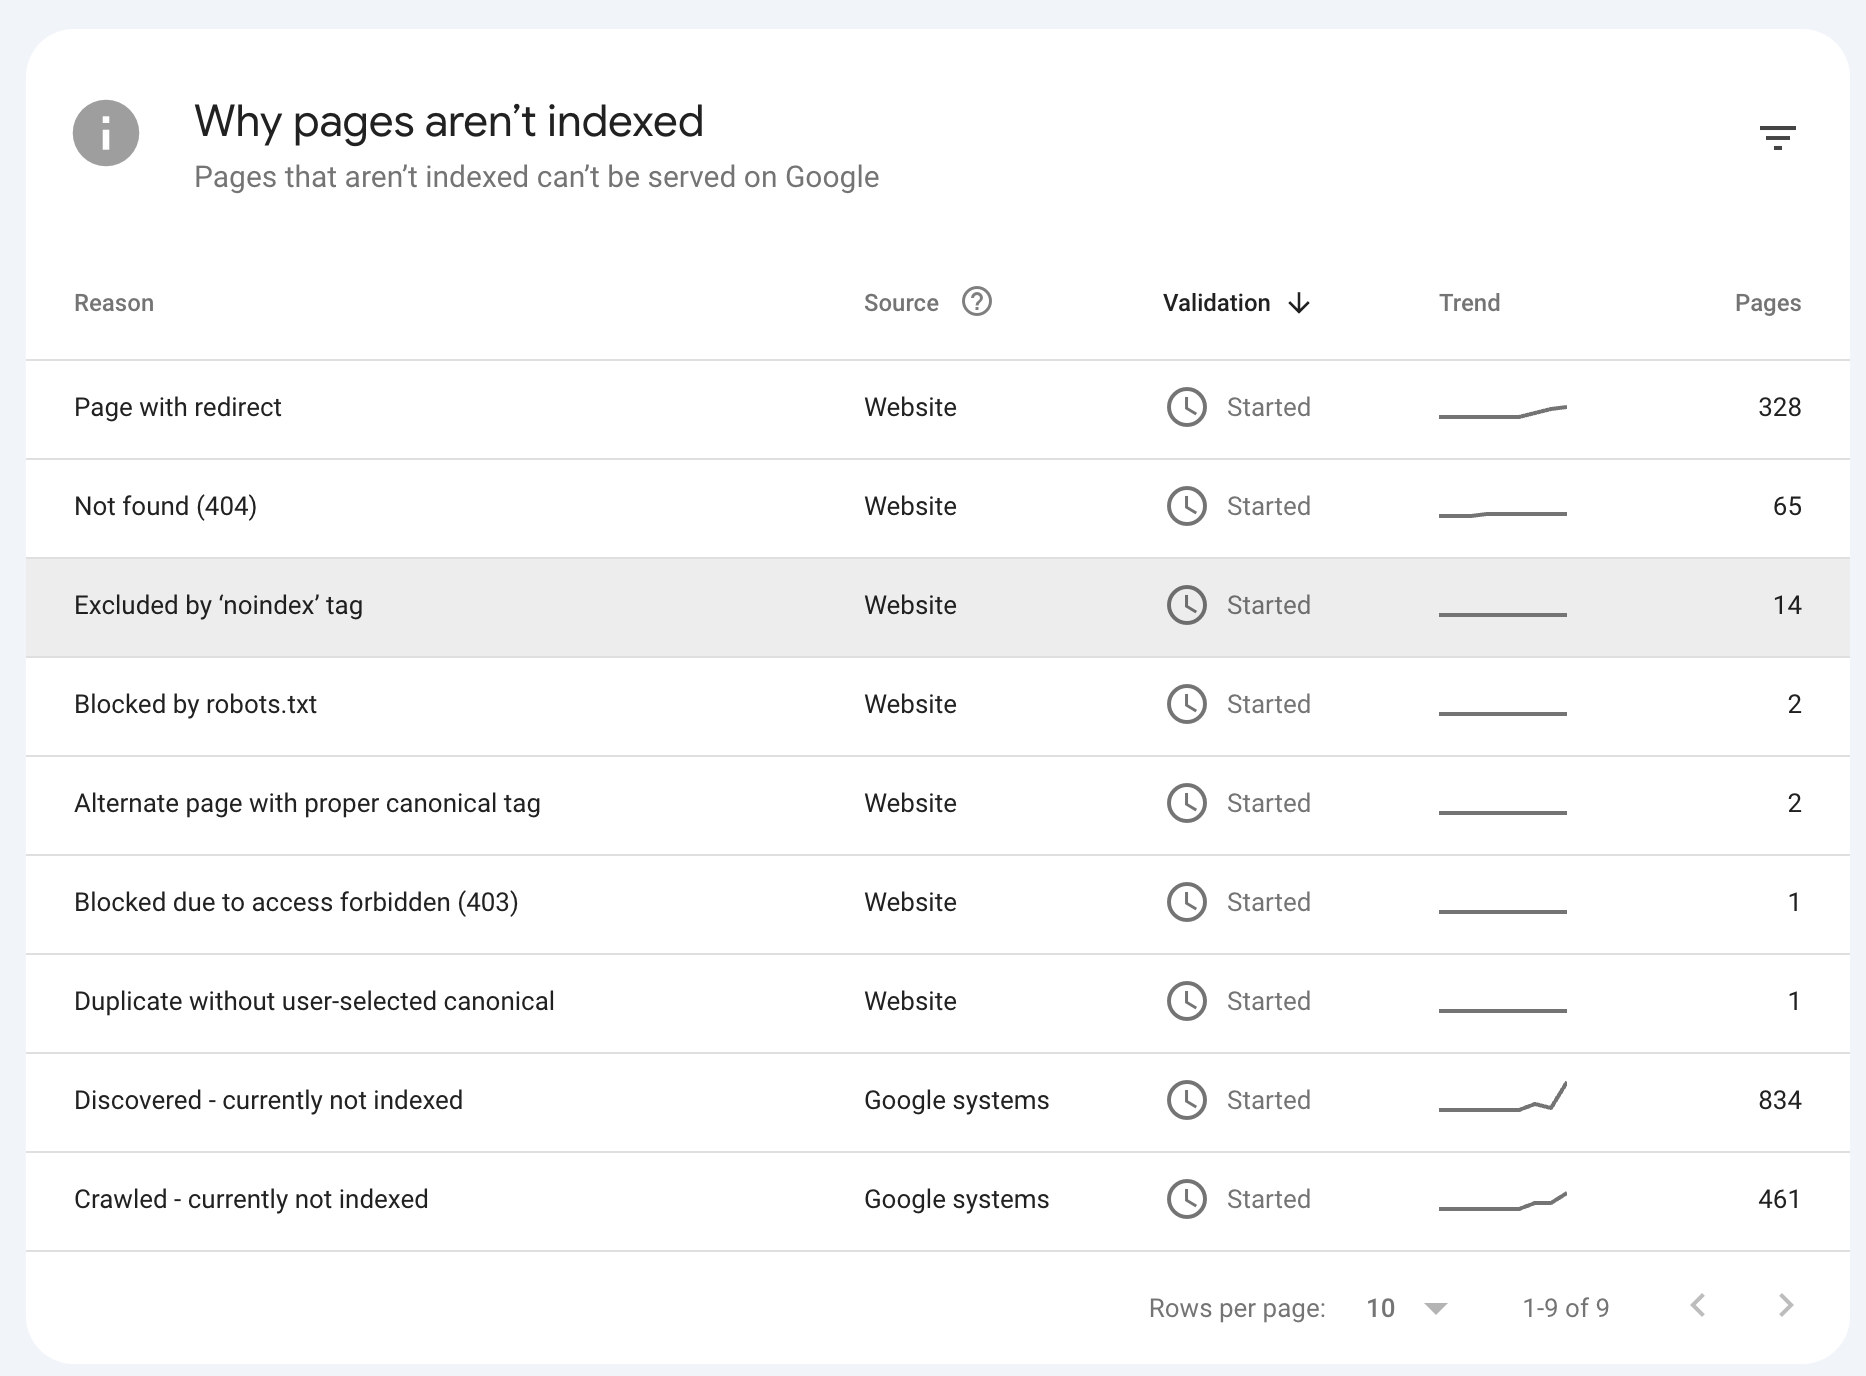
Task: Open Not found (404) reason
Action: click(165, 506)
